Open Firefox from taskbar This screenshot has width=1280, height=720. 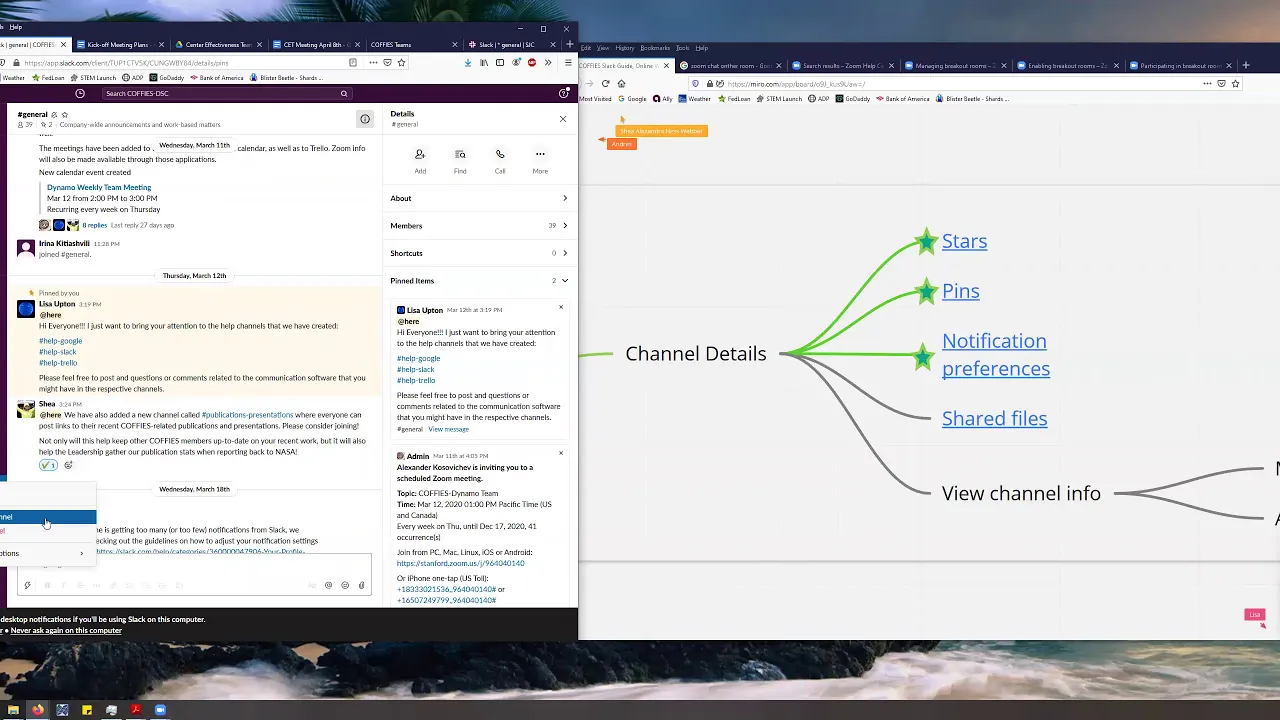click(x=37, y=710)
